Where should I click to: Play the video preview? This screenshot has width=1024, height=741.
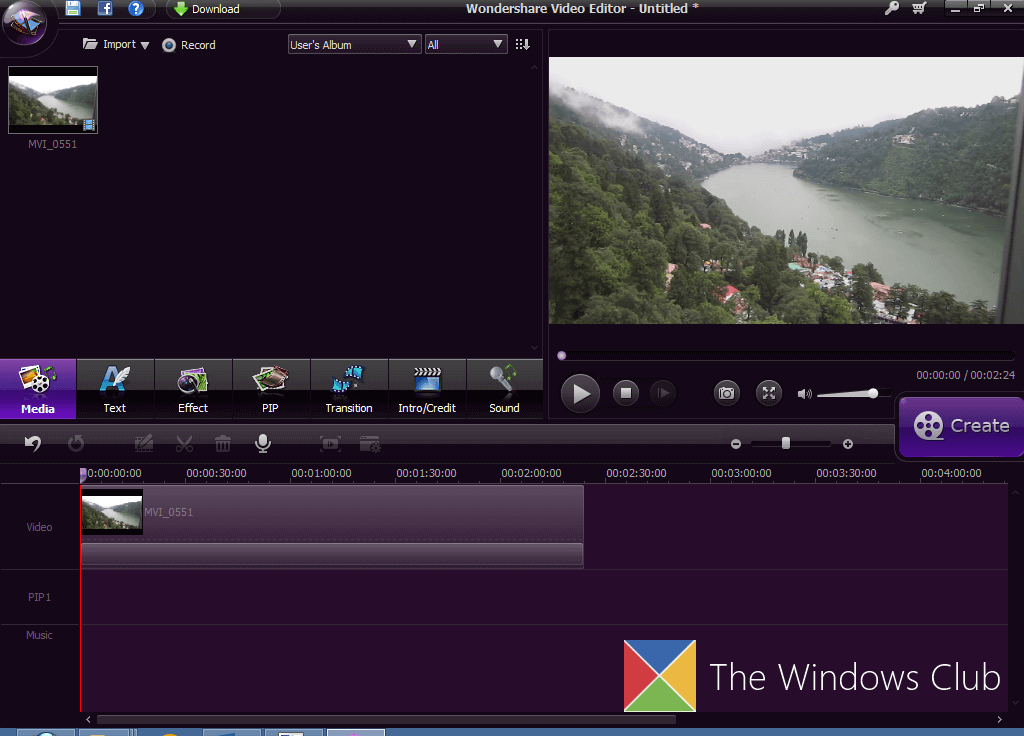(580, 393)
